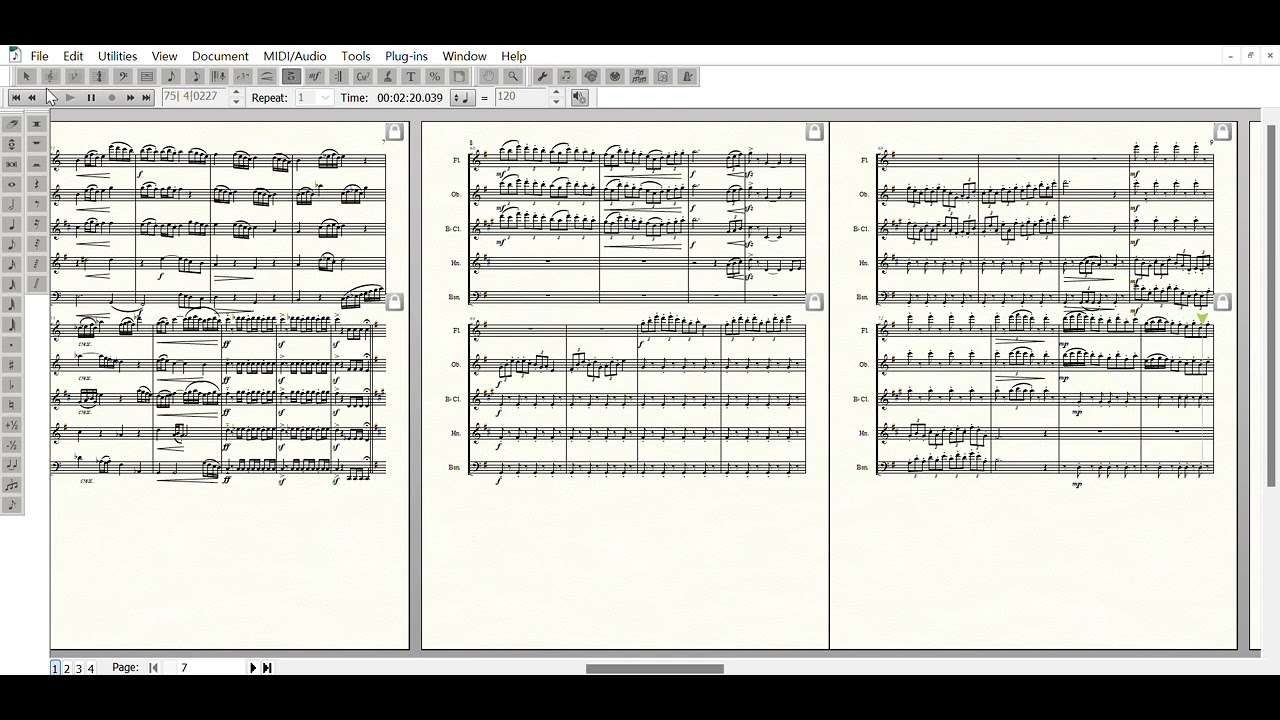Screen dimensions: 1280x720
Task: Raise pitch with the plus half step icon
Action: click(x=12, y=424)
